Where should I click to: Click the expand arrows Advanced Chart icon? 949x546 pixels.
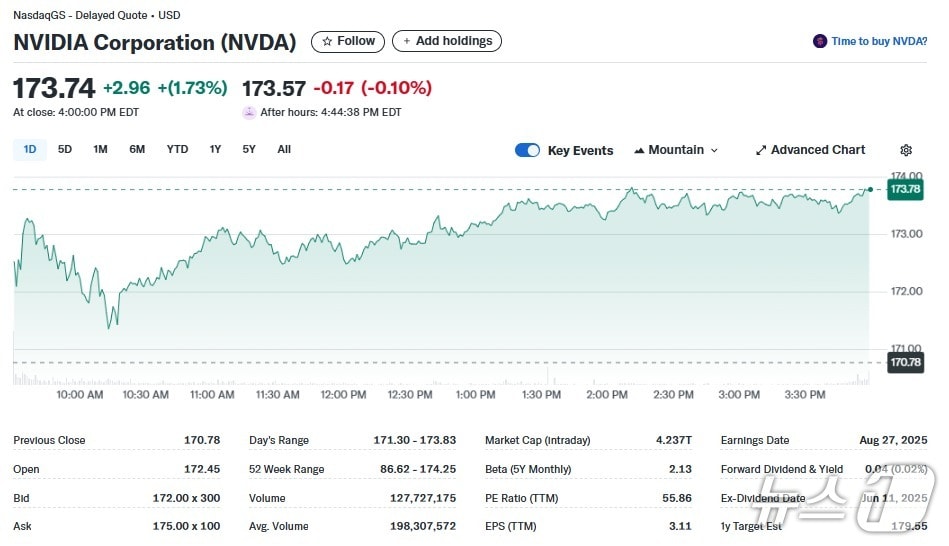pos(761,150)
